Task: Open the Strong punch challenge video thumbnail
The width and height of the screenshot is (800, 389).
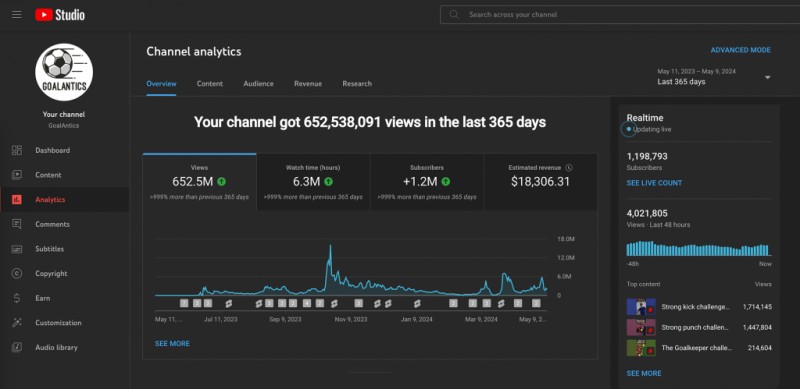Action: coord(641,327)
